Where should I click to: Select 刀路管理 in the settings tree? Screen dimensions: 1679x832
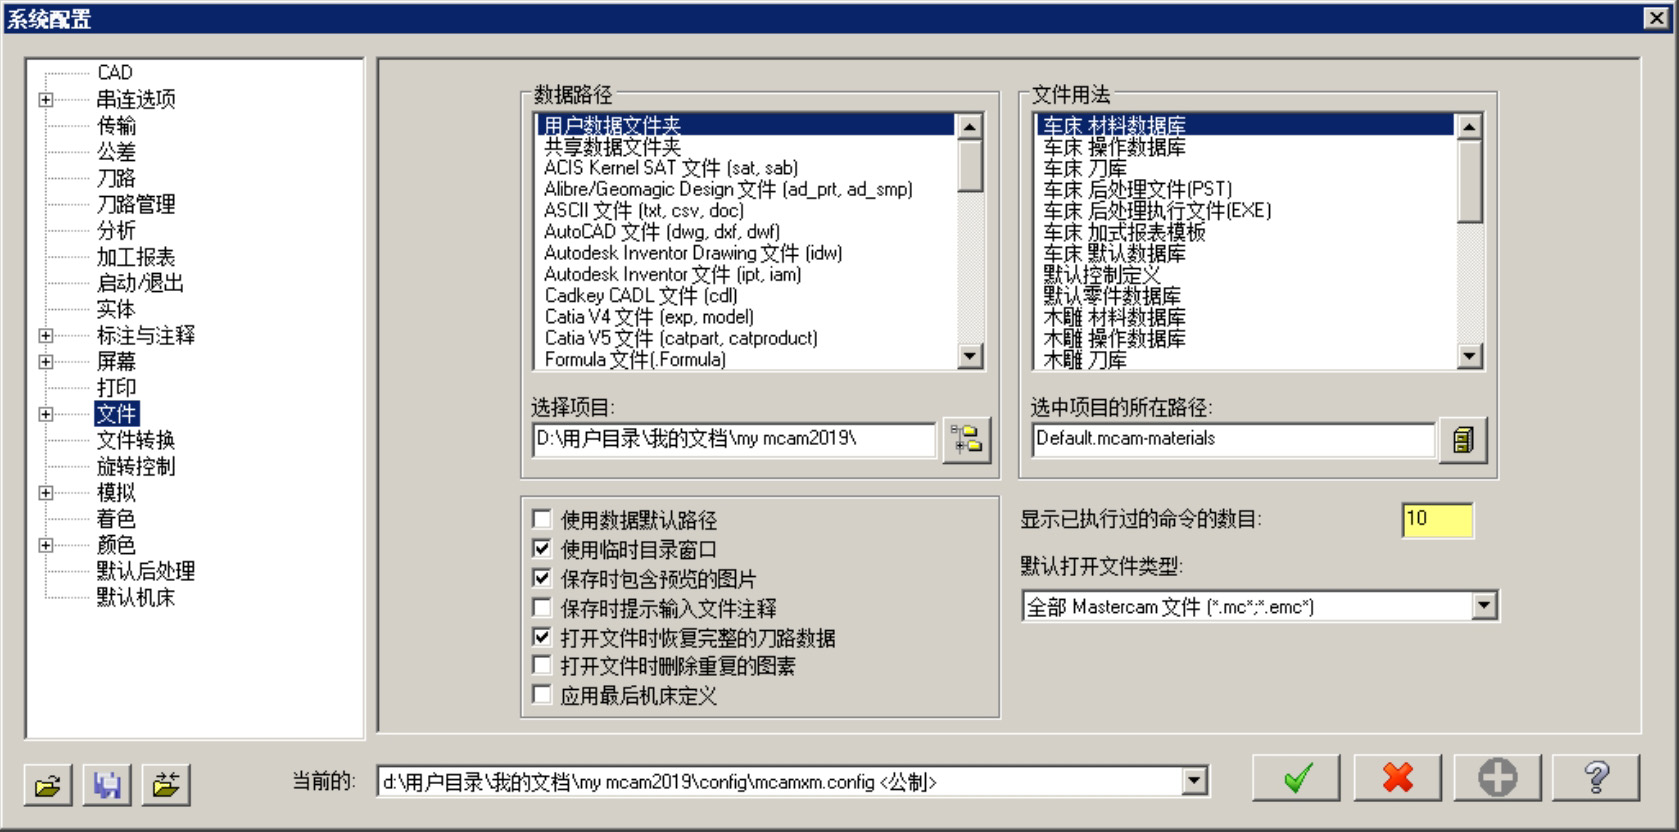[x=136, y=204]
